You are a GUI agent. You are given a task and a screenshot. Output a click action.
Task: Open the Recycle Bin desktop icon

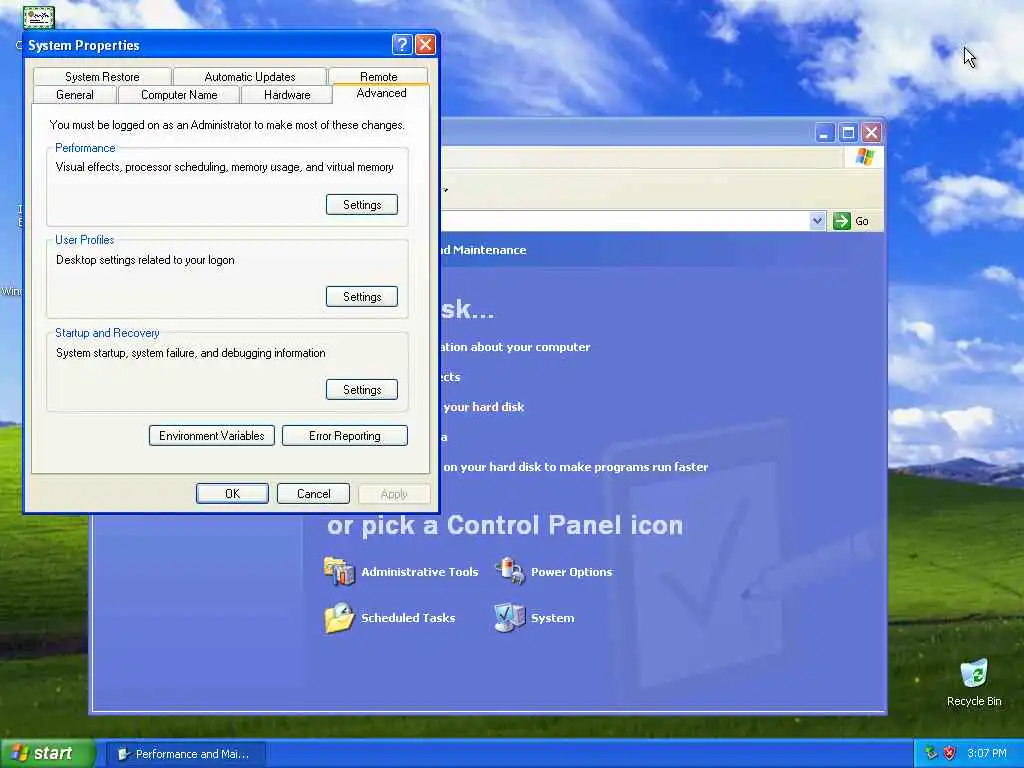tap(974, 674)
